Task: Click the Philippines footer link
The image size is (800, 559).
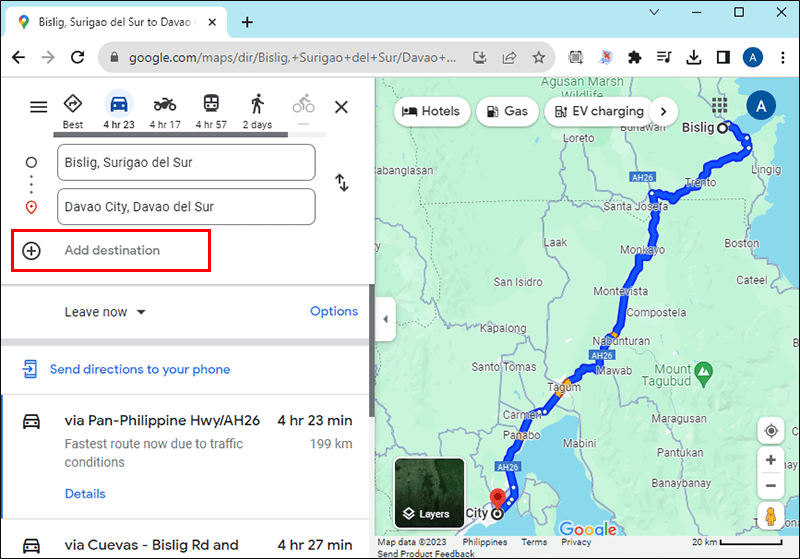Action: tap(485, 542)
